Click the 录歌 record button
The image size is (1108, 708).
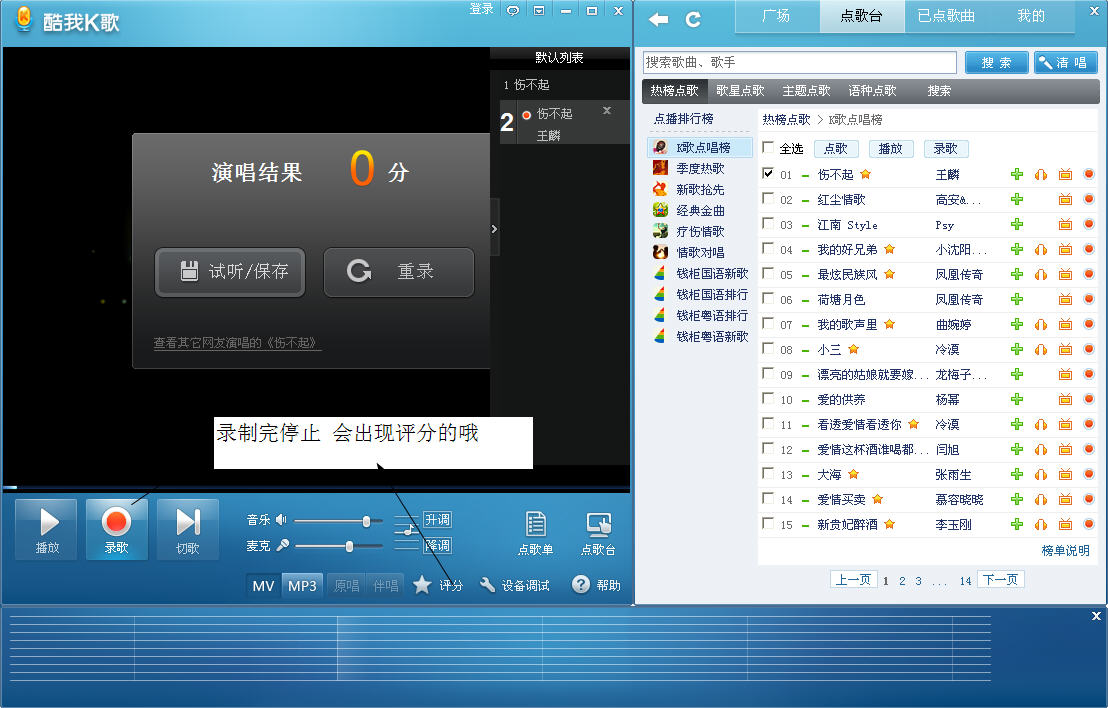tap(117, 528)
